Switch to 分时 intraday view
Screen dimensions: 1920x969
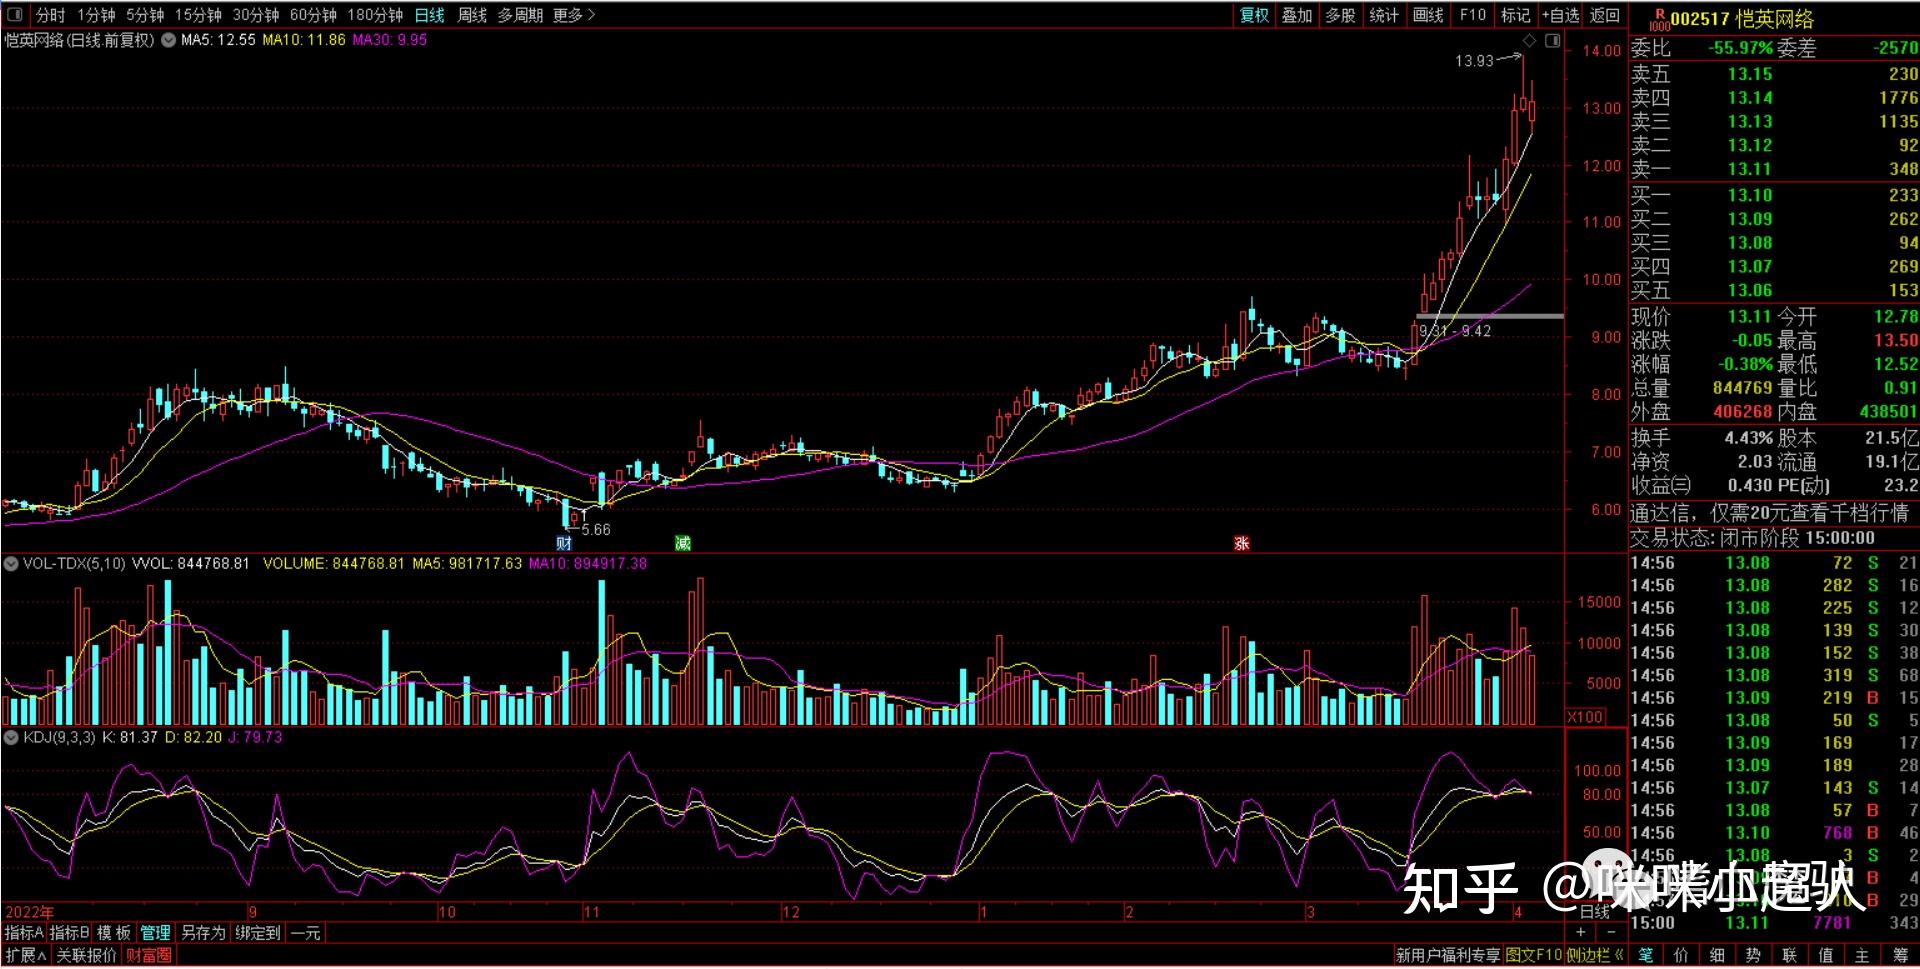(x=50, y=15)
